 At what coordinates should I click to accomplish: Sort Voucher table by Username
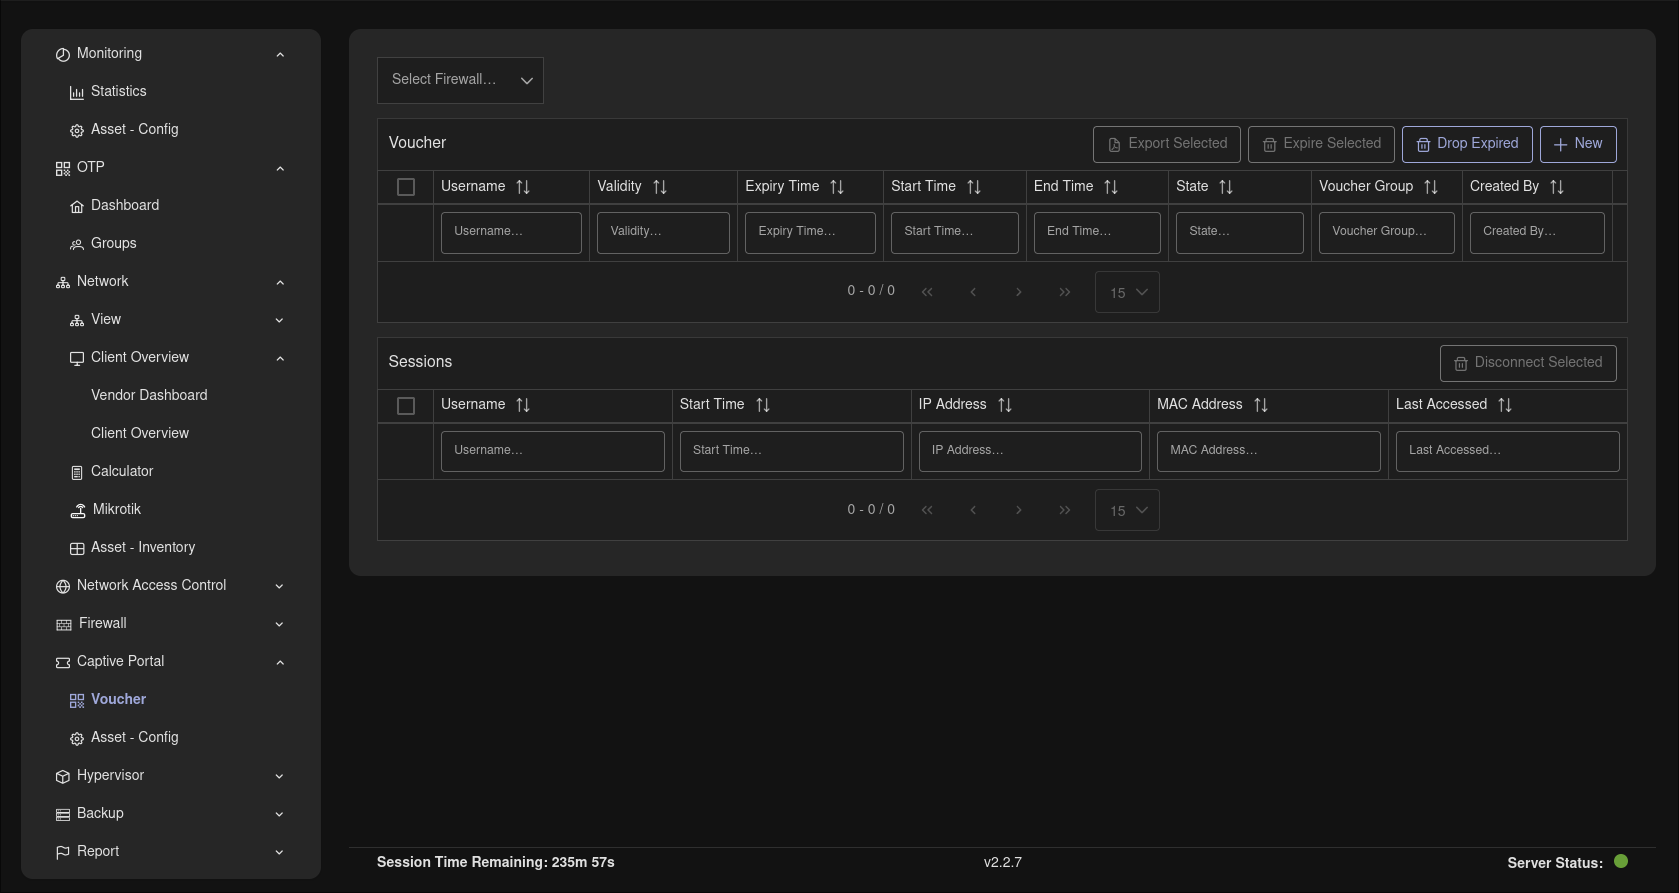tap(523, 187)
